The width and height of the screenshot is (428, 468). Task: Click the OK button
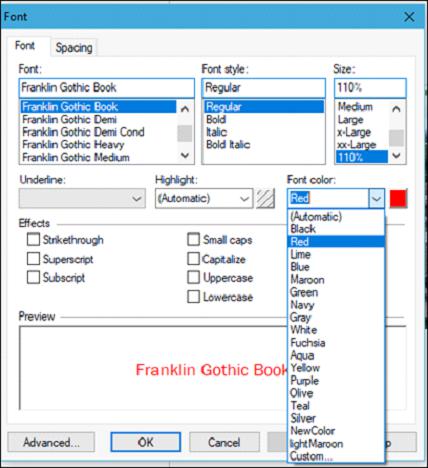click(146, 442)
